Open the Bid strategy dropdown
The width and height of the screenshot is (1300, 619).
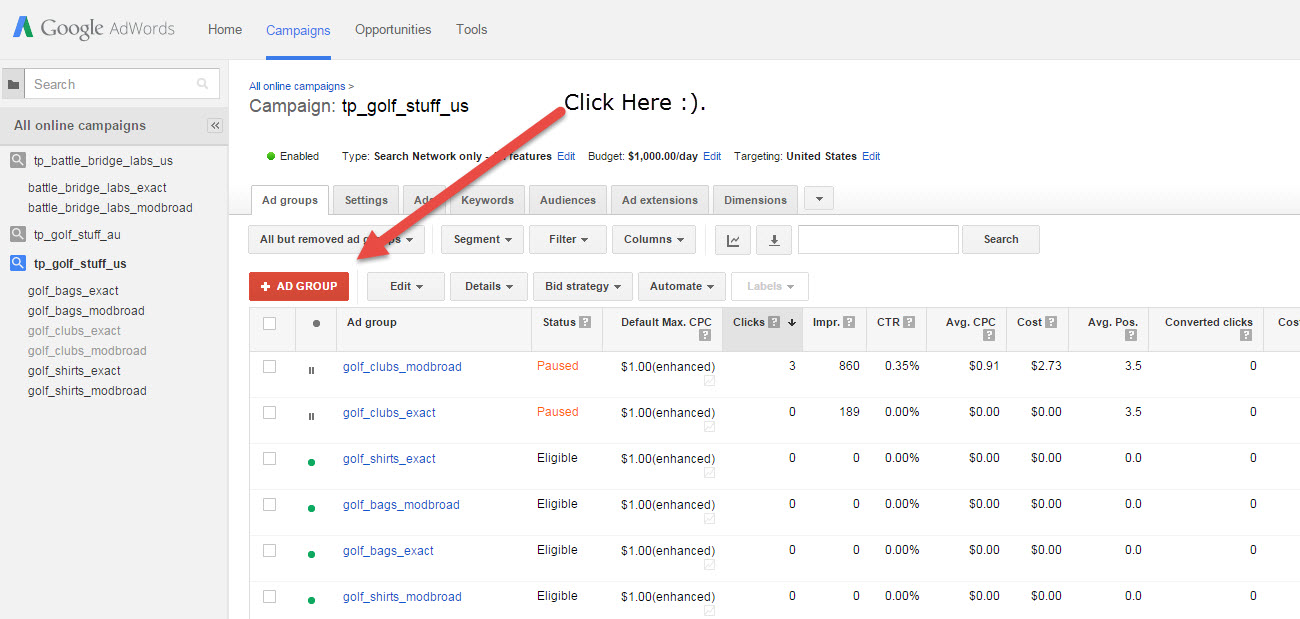[582, 286]
